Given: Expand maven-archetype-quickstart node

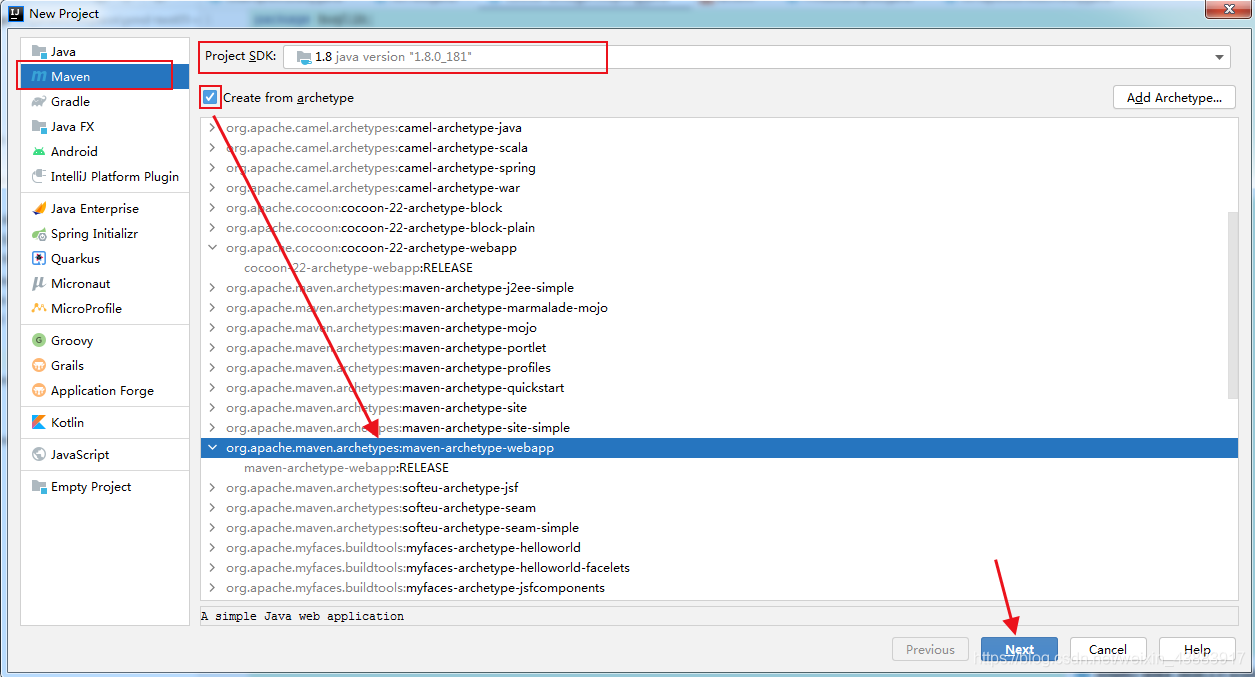Looking at the screenshot, I should [212, 387].
